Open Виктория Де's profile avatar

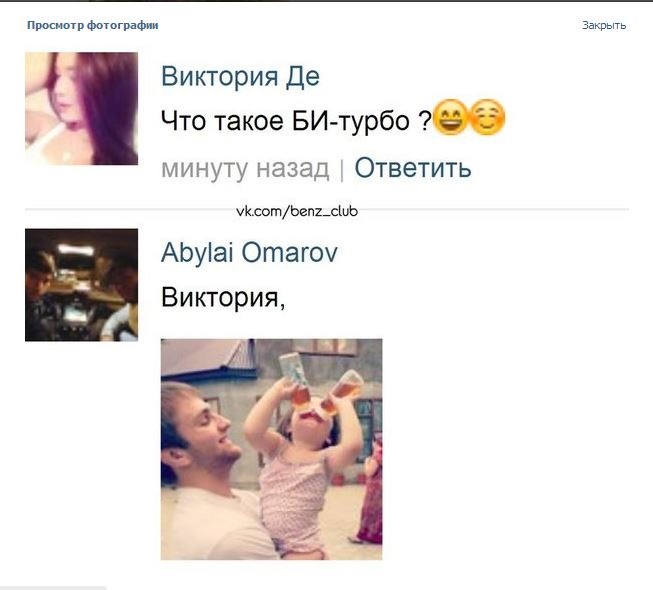pyautogui.click(x=81, y=108)
